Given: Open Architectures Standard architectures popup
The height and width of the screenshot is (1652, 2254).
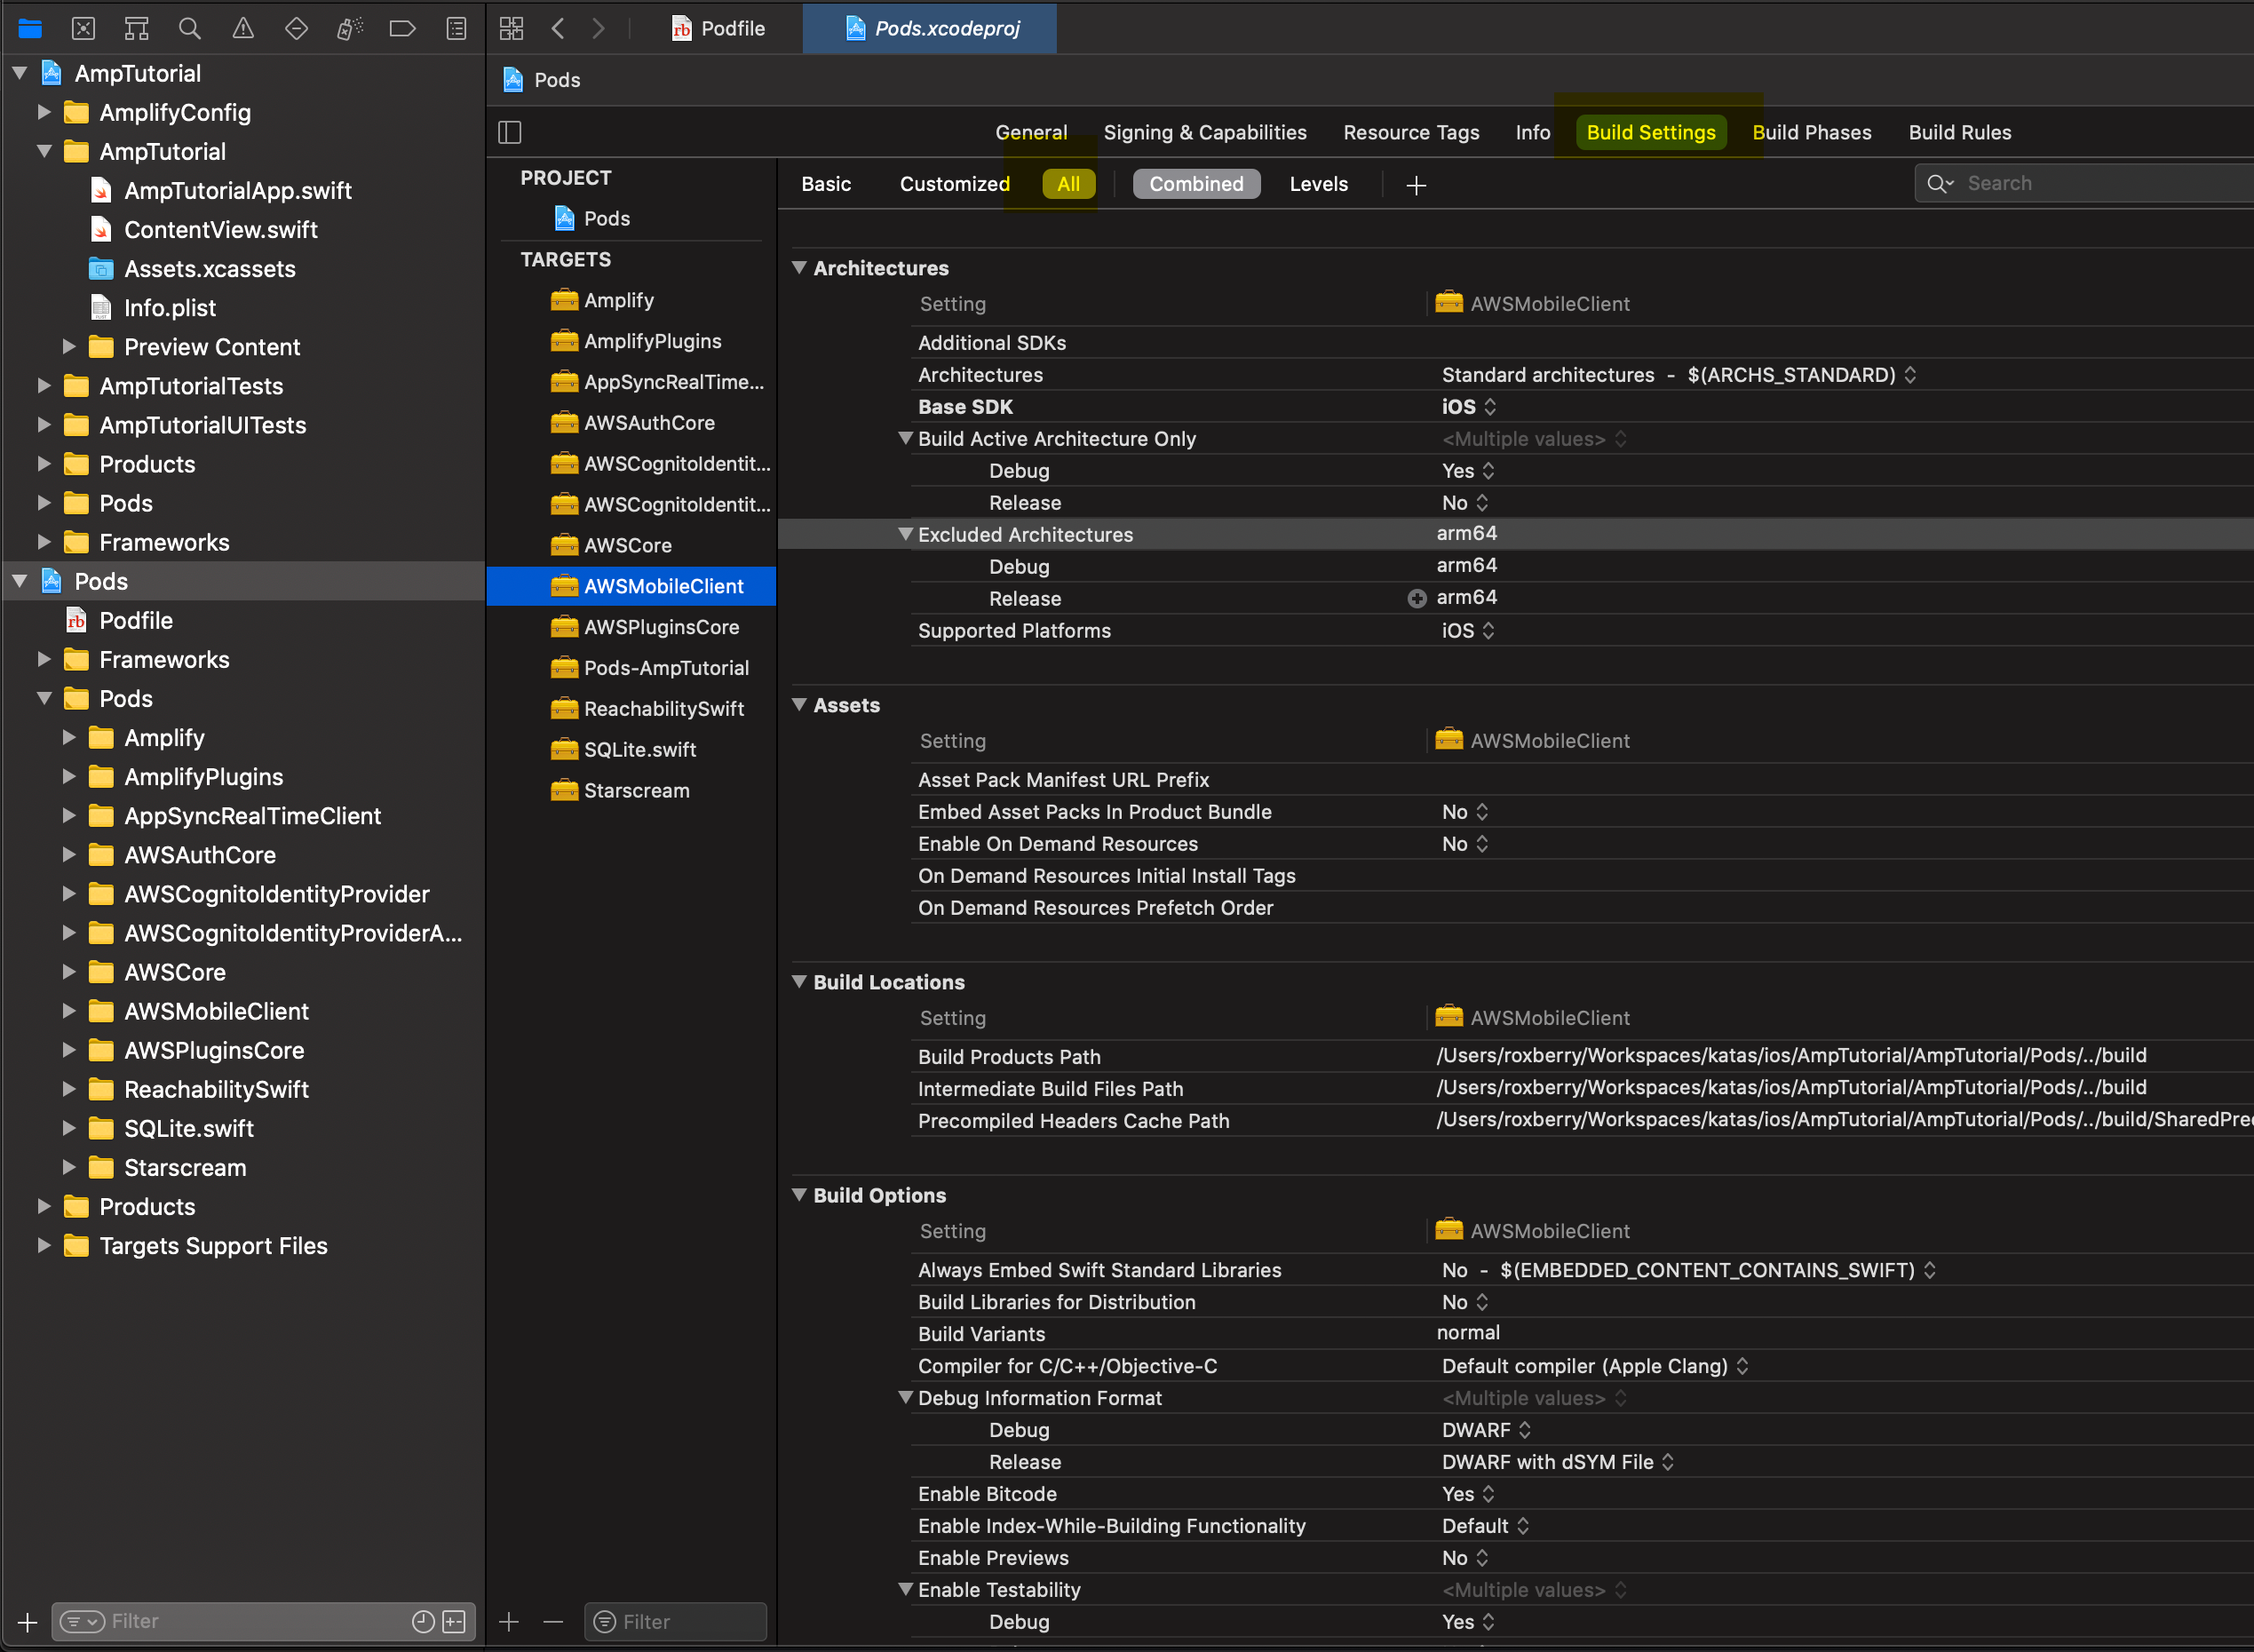Looking at the screenshot, I should coord(1679,375).
